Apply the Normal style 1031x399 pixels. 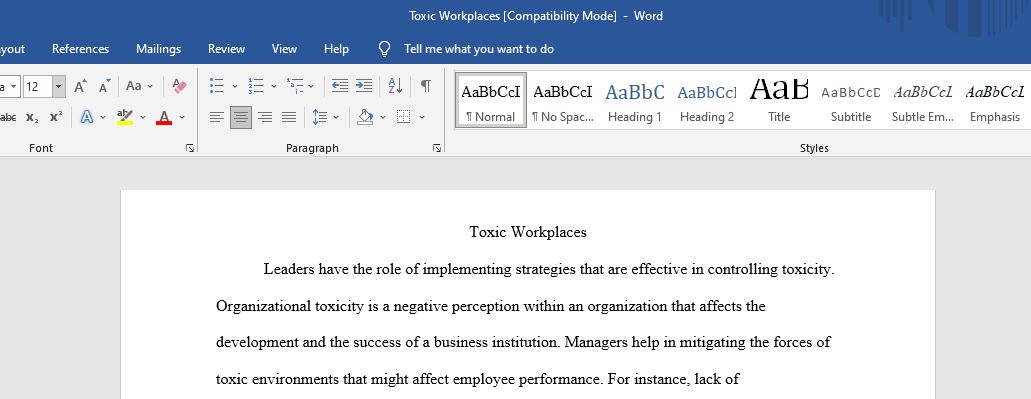point(491,100)
